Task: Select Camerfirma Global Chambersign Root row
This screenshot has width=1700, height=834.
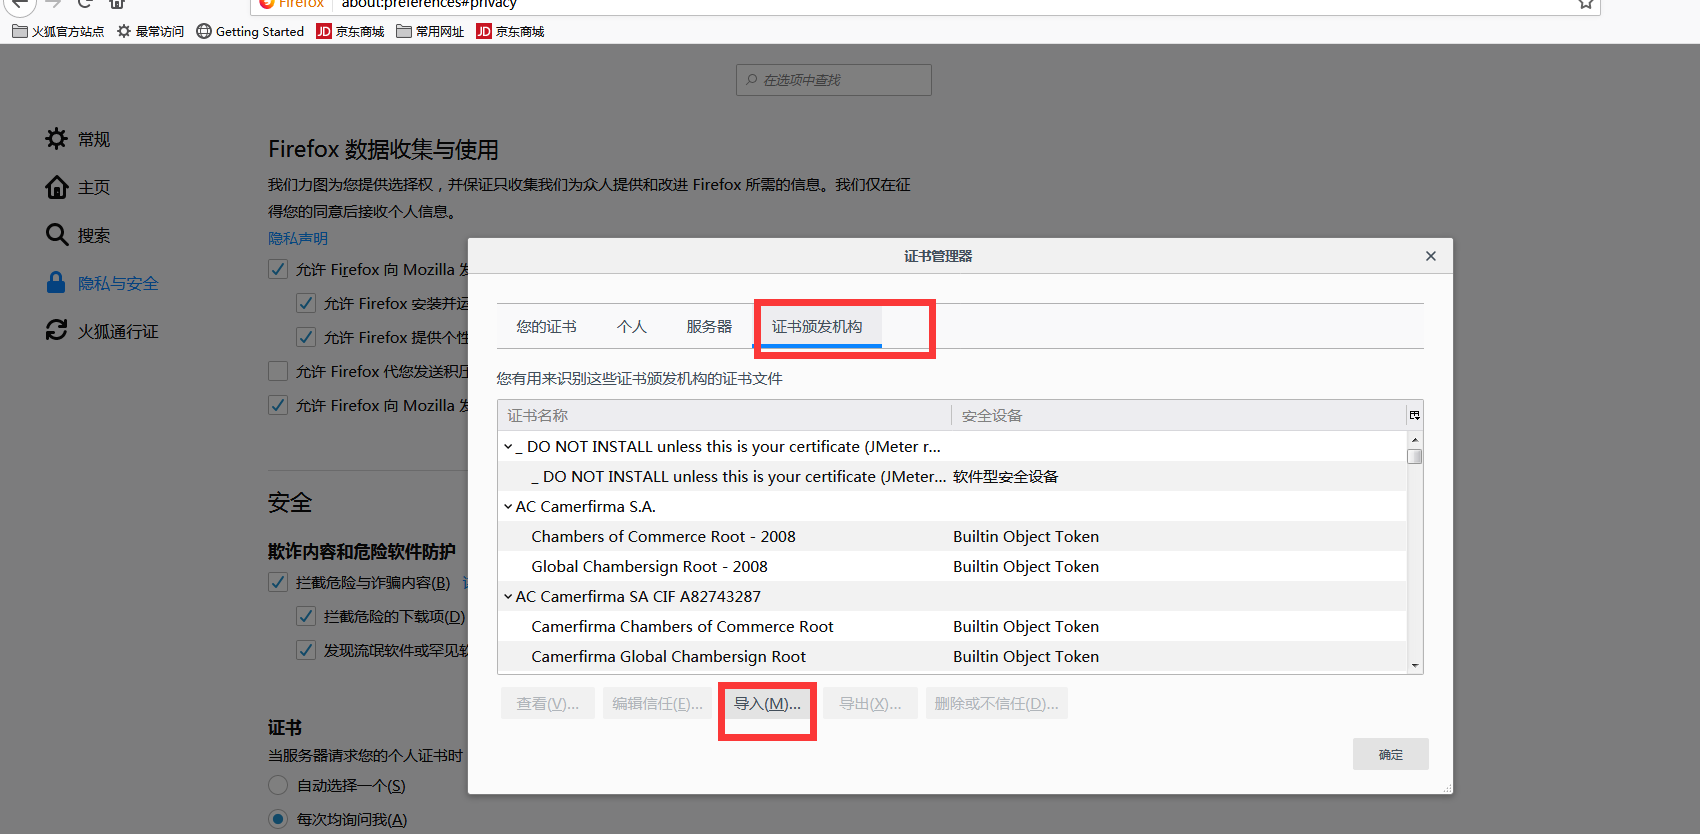Action: [952, 657]
